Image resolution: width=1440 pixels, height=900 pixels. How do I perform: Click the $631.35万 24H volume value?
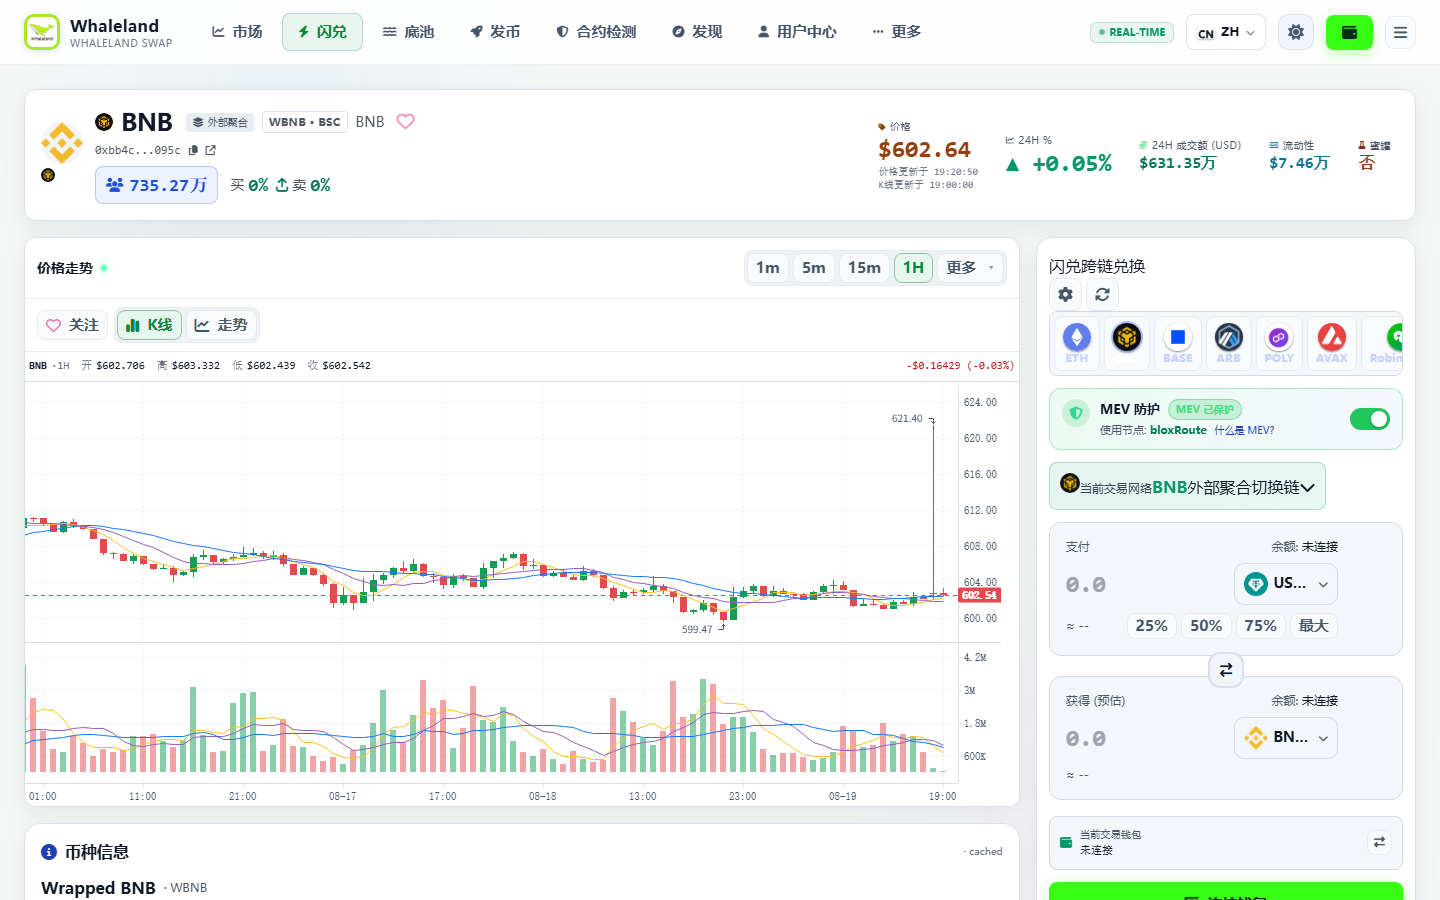point(1178,163)
